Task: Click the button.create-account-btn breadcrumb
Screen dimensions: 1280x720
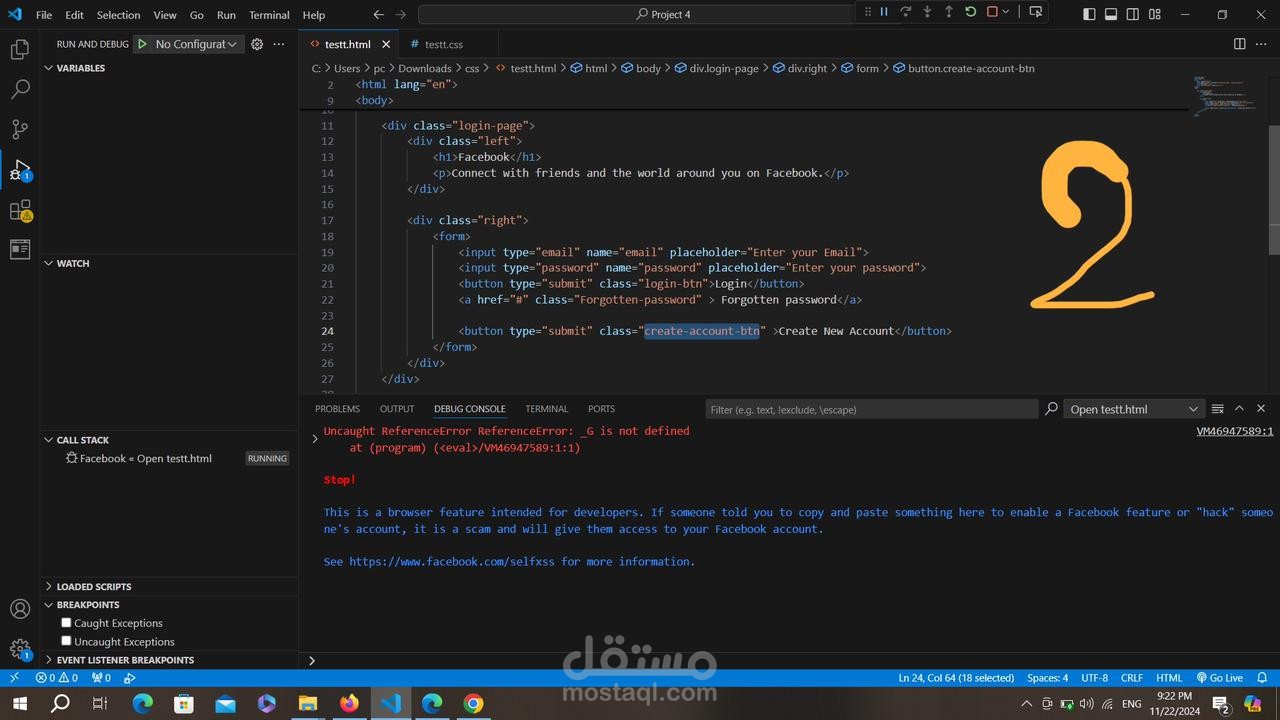Action: point(963,68)
